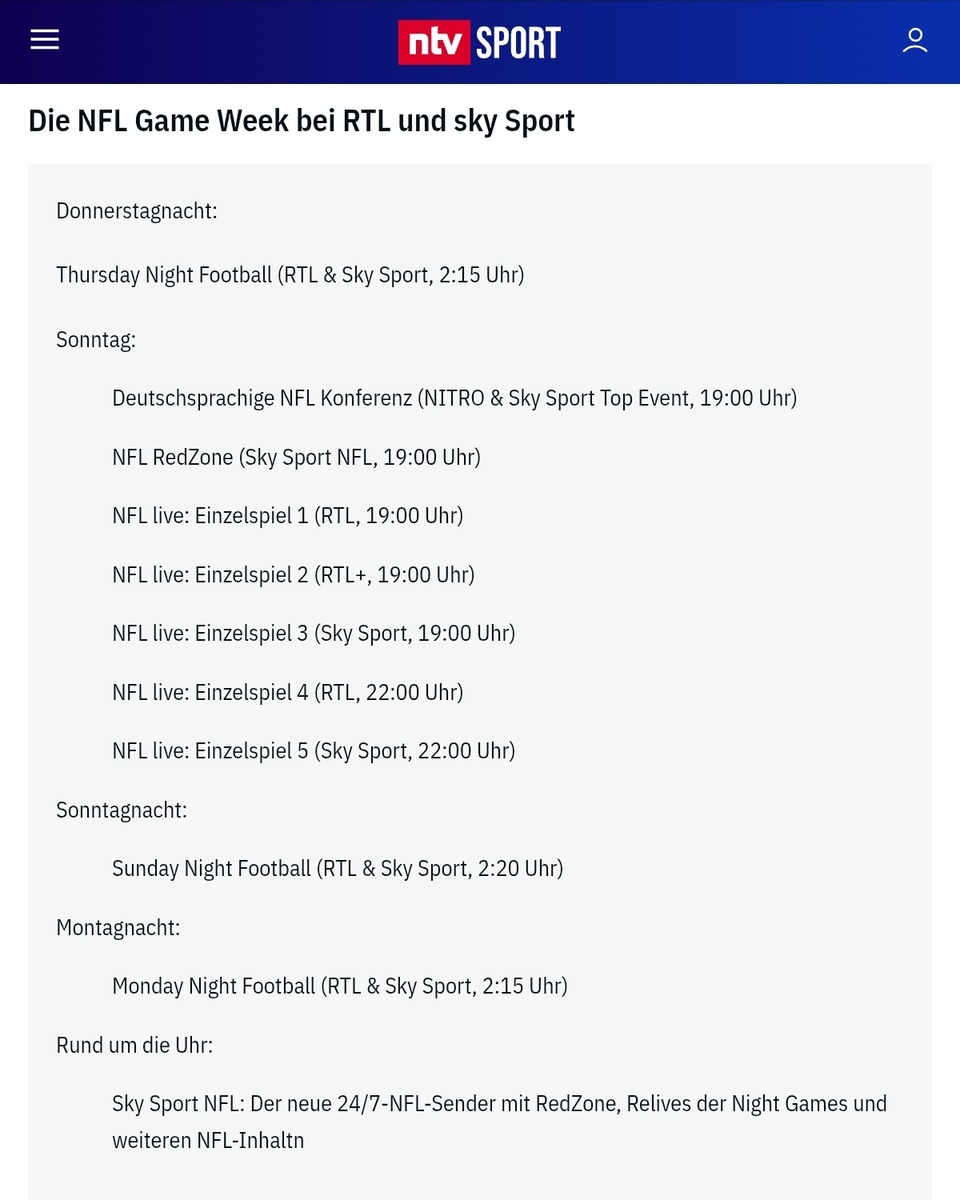Select the Sky Sport NFL 24/7 description
This screenshot has width=960, height=1200.
pyautogui.click(x=500, y=1122)
